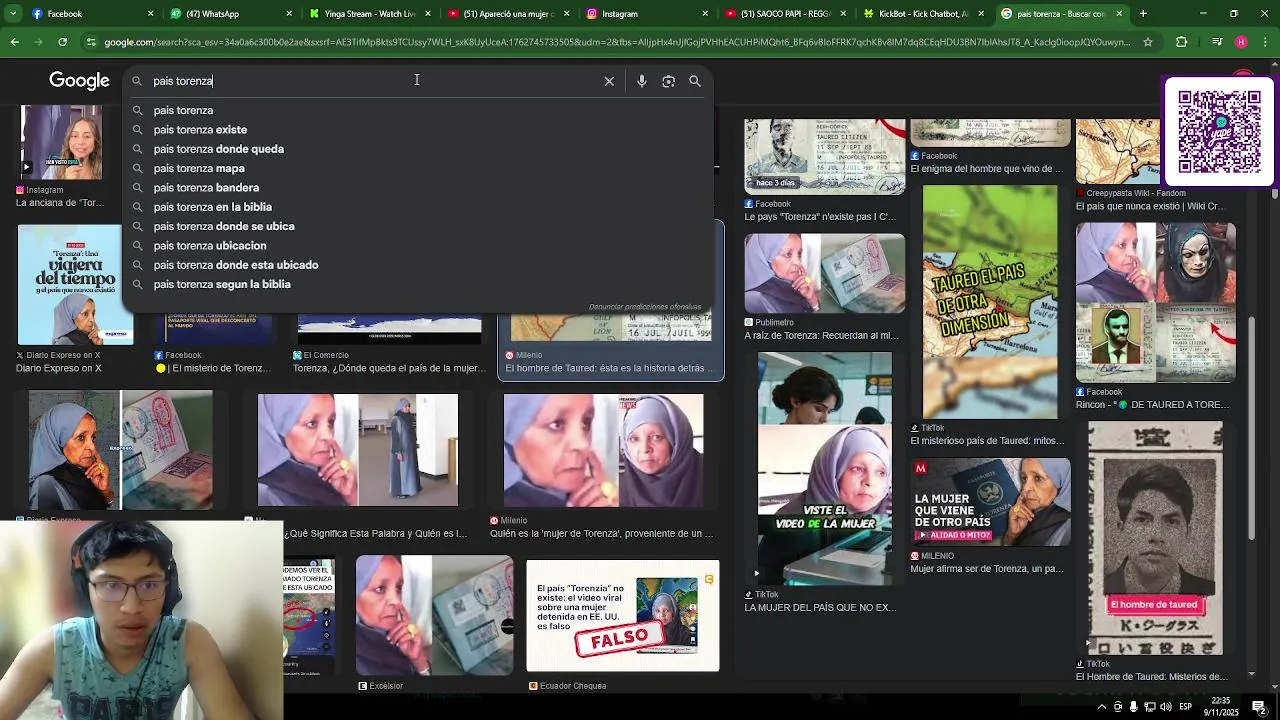Submit search with the magnifying glass
The image size is (1280, 720).
tap(695, 81)
